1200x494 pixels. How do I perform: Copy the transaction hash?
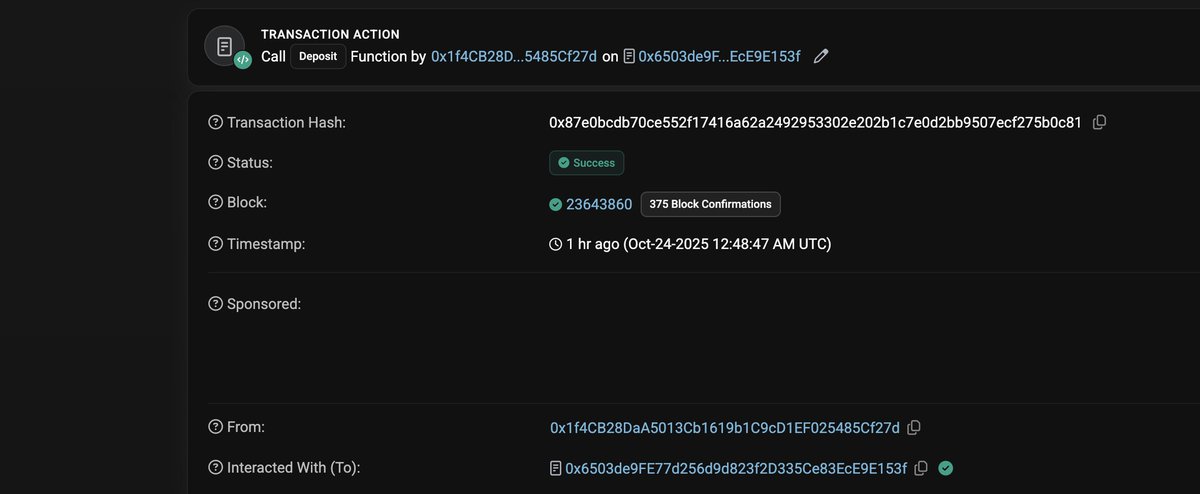pyautogui.click(x=1100, y=122)
